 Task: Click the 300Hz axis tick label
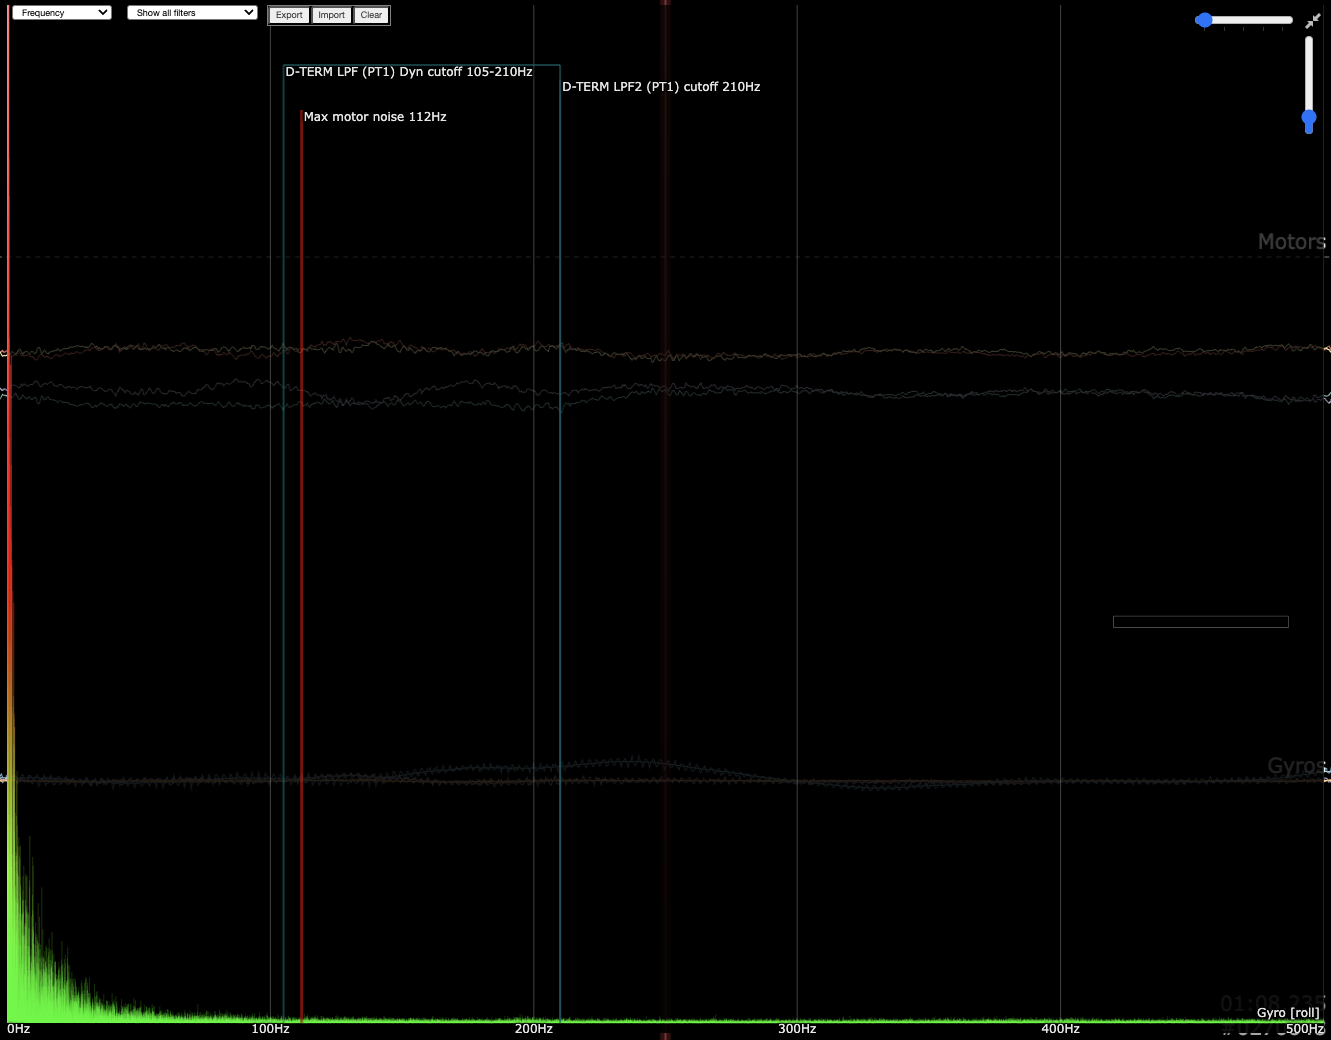point(797,1029)
